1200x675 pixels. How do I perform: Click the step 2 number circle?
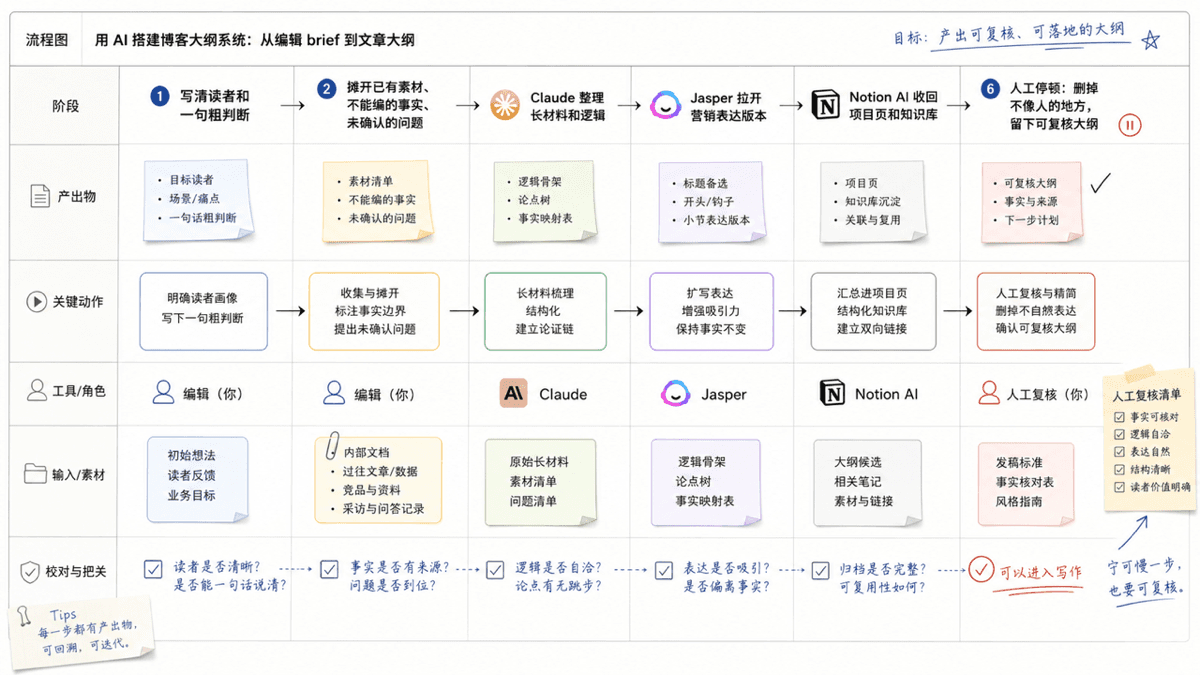tap(327, 89)
